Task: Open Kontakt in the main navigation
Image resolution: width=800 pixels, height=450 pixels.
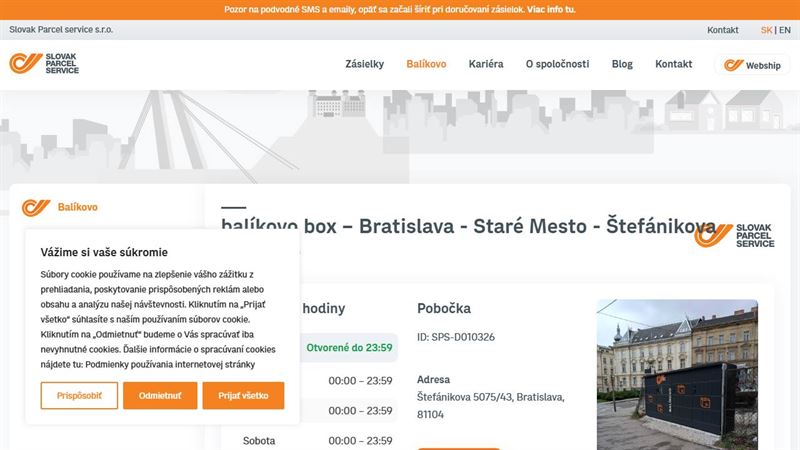Action: pos(673,64)
